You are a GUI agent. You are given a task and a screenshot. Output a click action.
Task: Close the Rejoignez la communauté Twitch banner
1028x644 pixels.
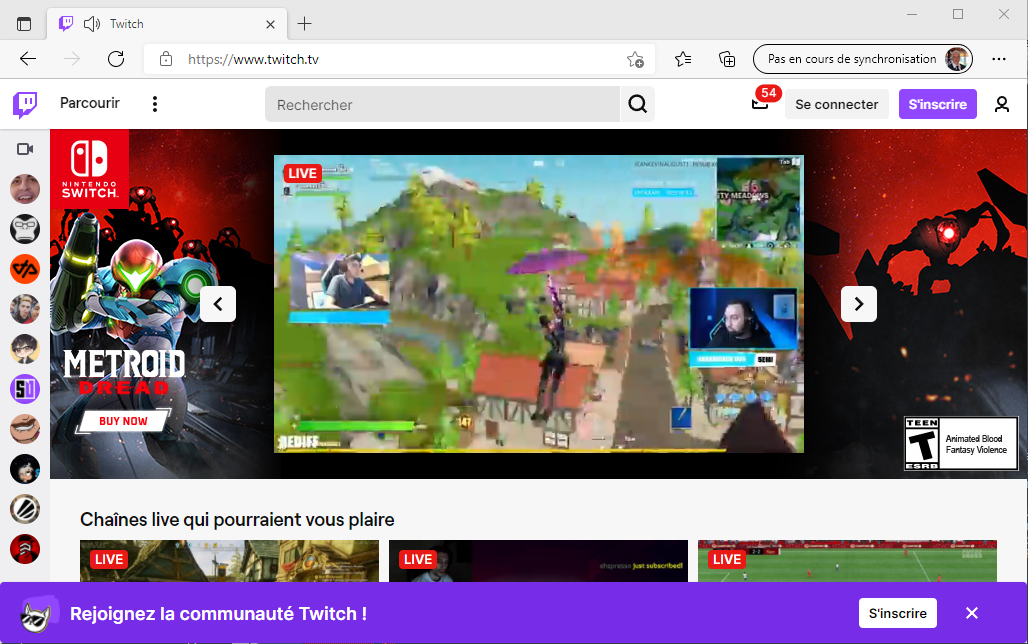[972, 613]
